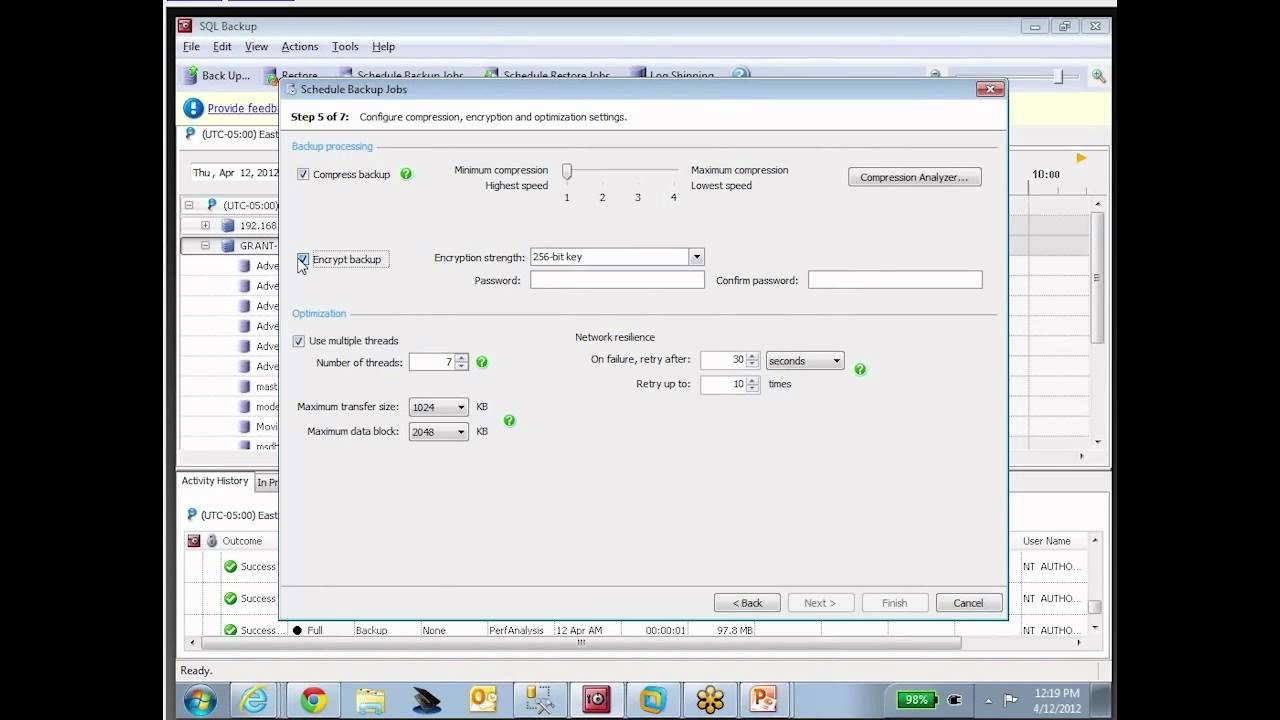This screenshot has width=1280, height=720.
Task: Click the 192.168 server icon in tree
Action: coord(228,226)
